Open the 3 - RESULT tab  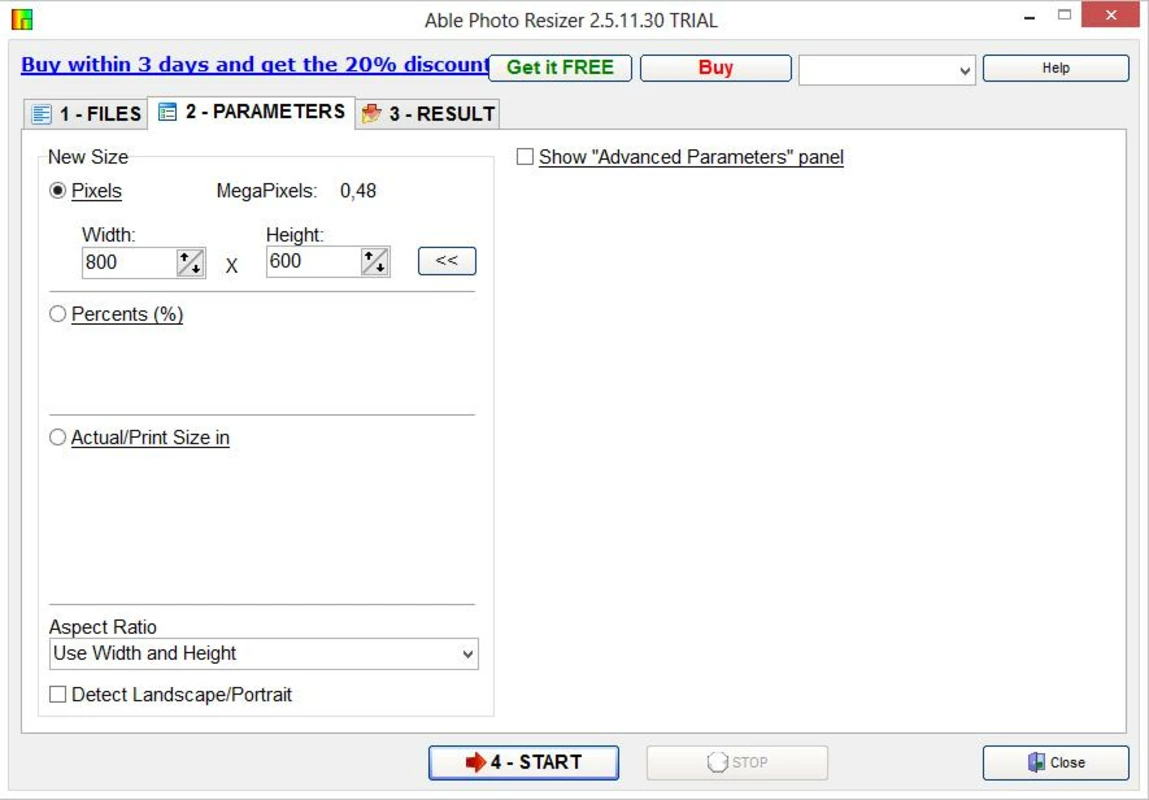coord(428,114)
